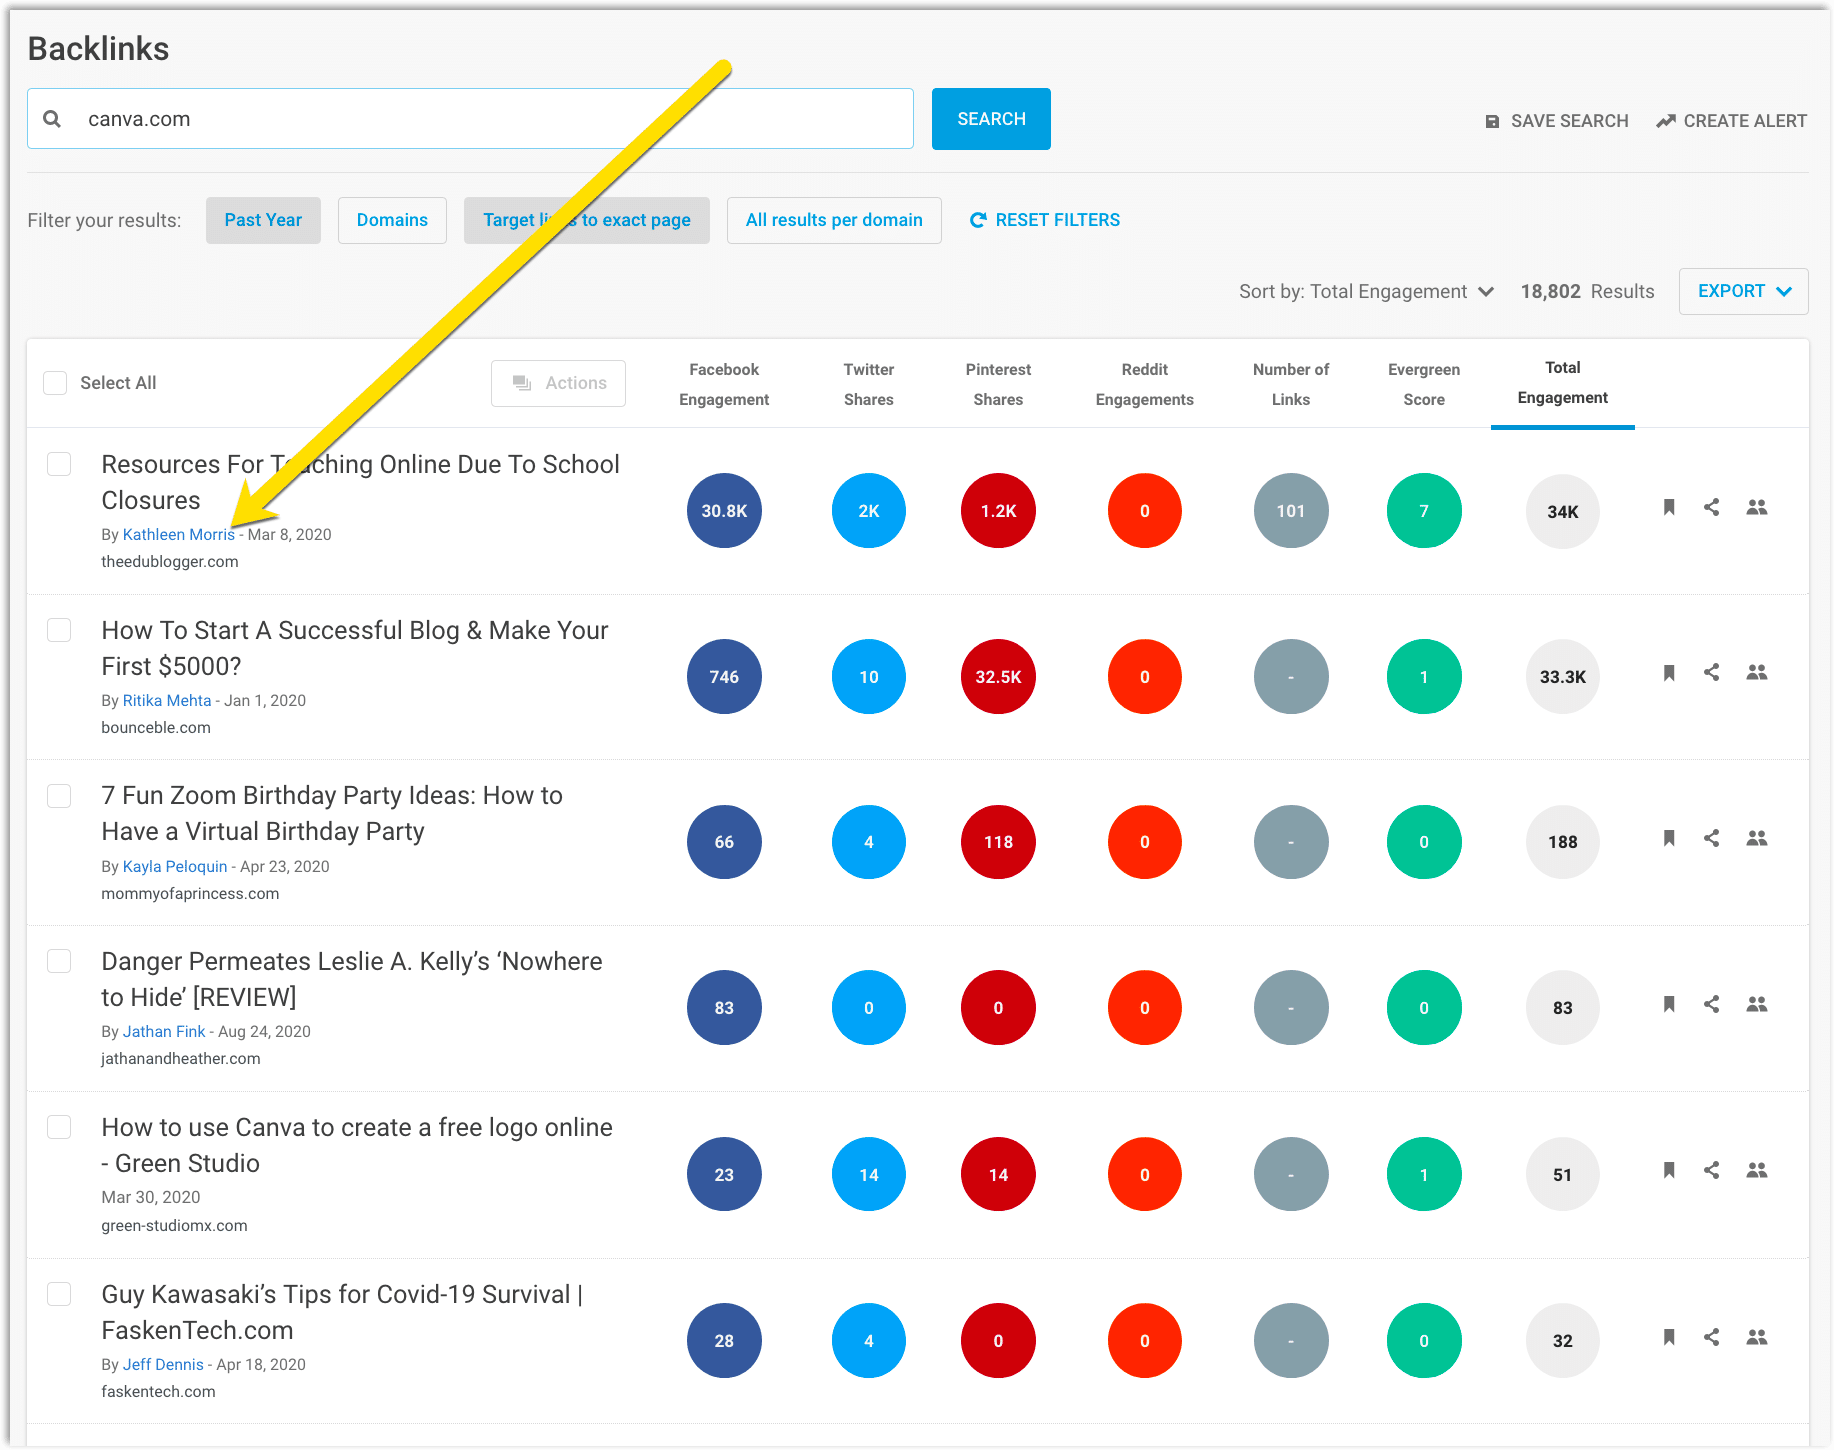
Task: Click the Create Alert trend icon
Action: pos(1665,121)
